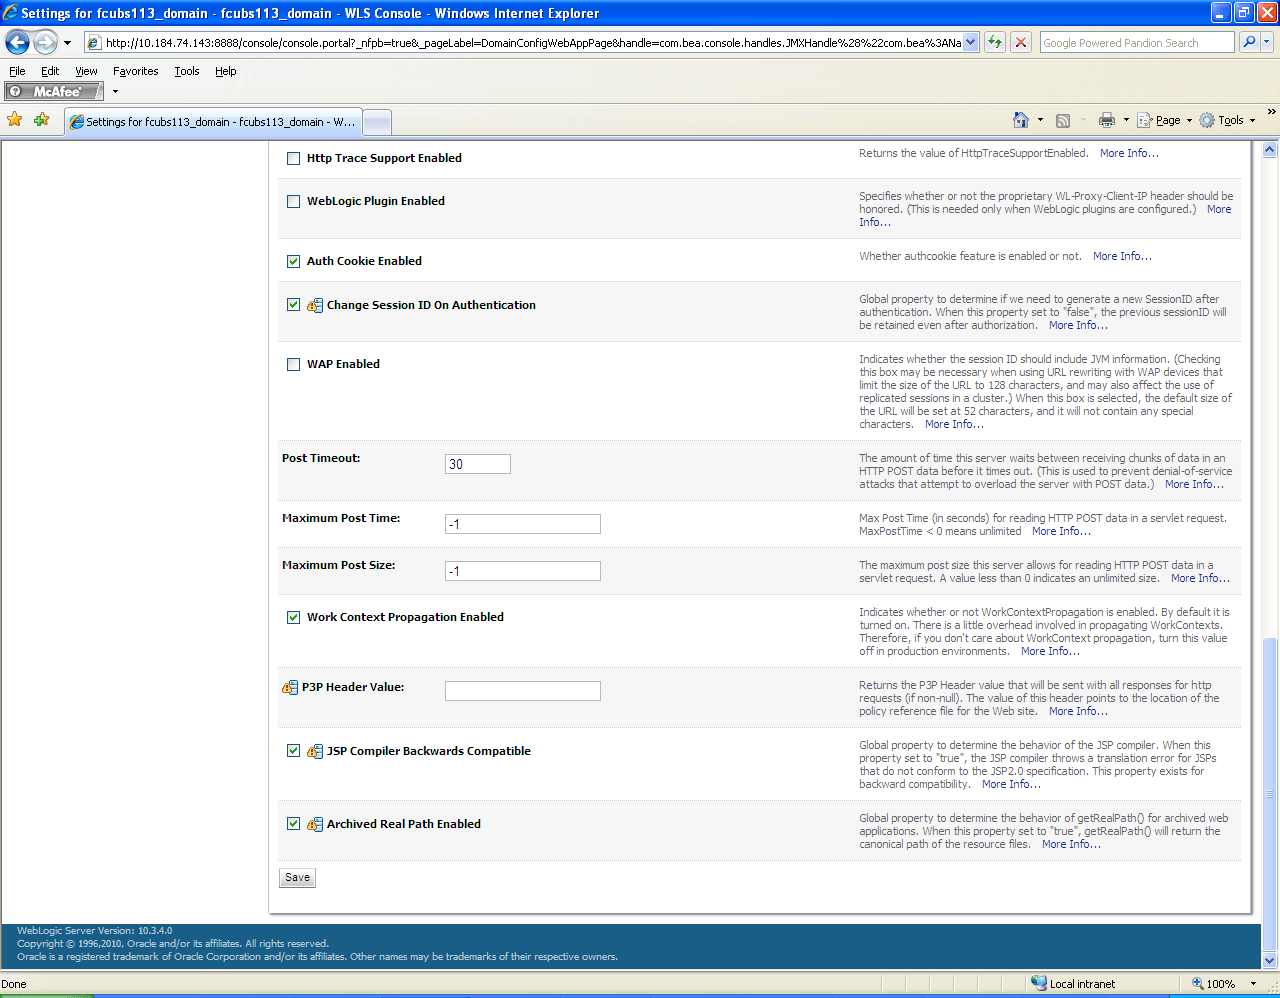Viewport: 1280px width, 998px height.
Task: Open the File menu
Action: pyautogui.click(x=17, y=71)
